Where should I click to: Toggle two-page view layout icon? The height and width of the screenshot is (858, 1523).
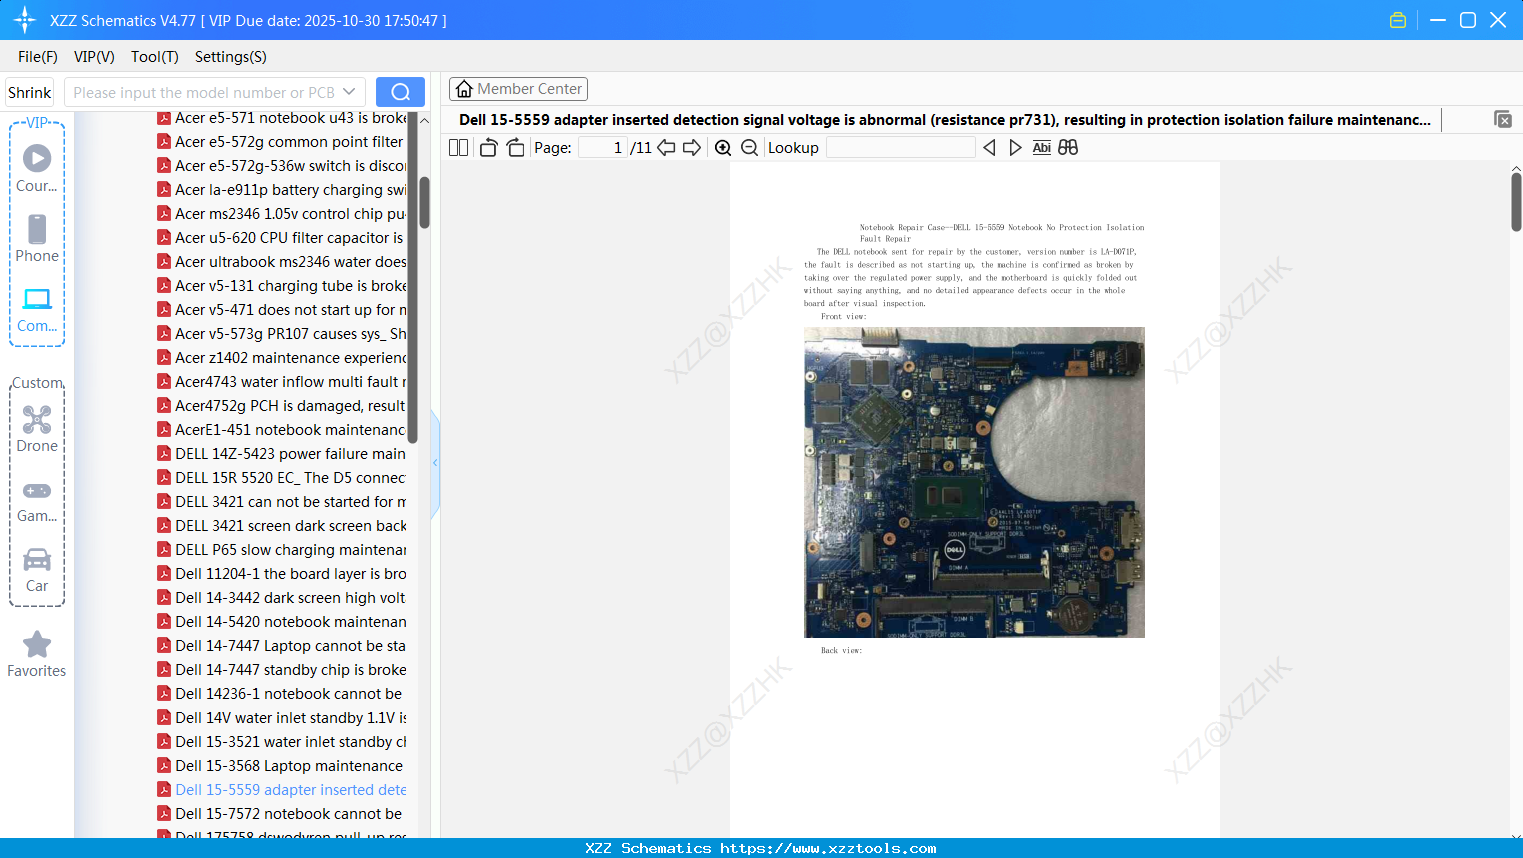tap(458, 148)
